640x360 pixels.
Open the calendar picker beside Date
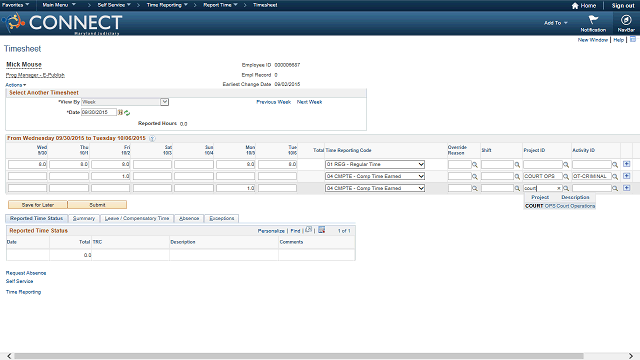[x=120, y=112]
